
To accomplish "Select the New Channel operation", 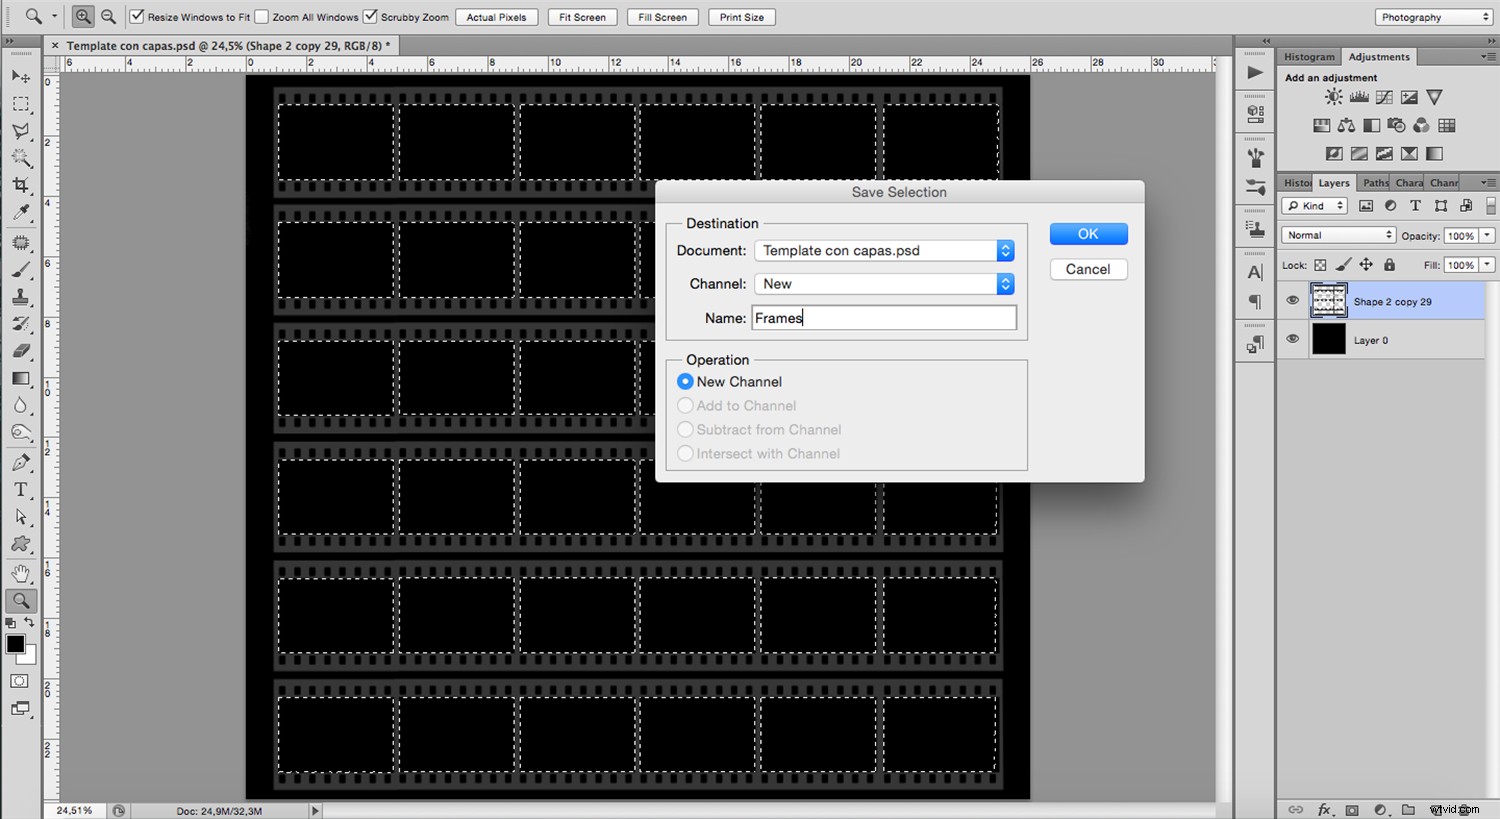I will (x=686, y=381).
